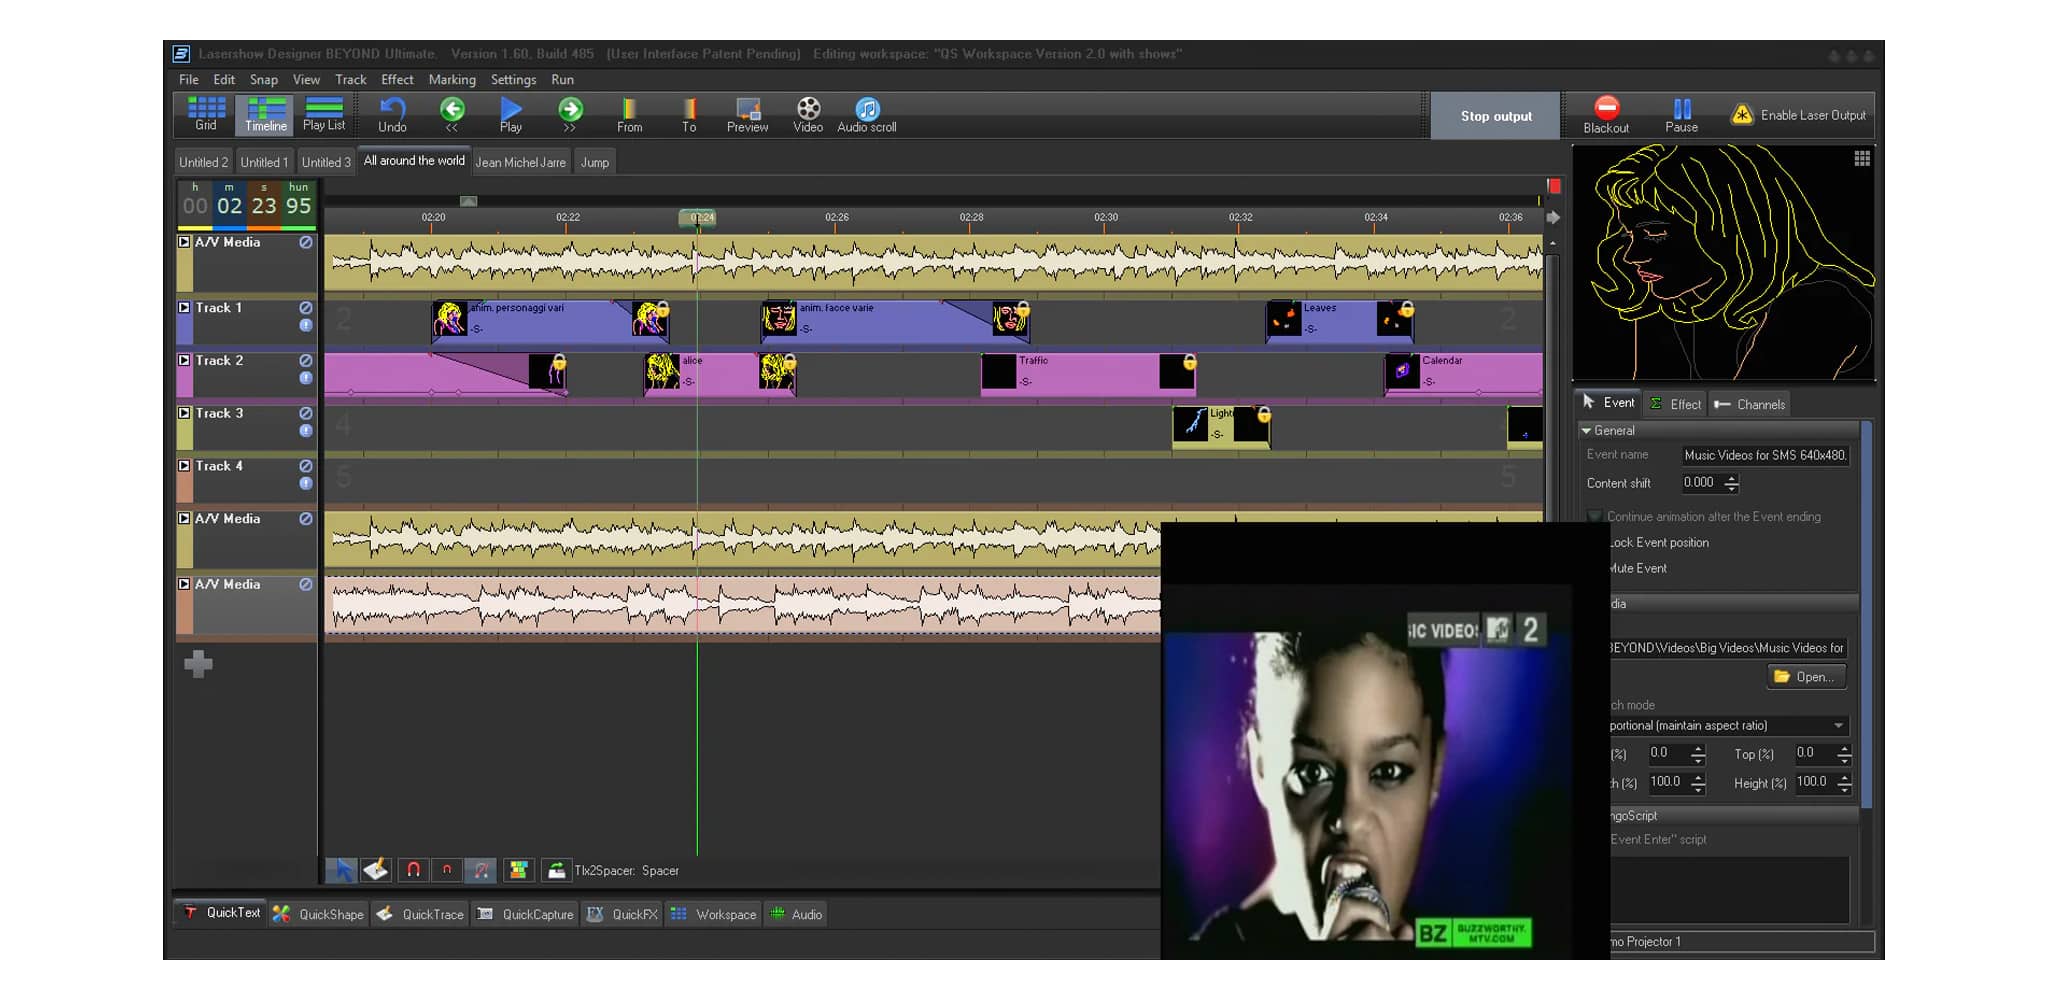
Task: Click the Event name input field
Action: [x=1764, y=455]
